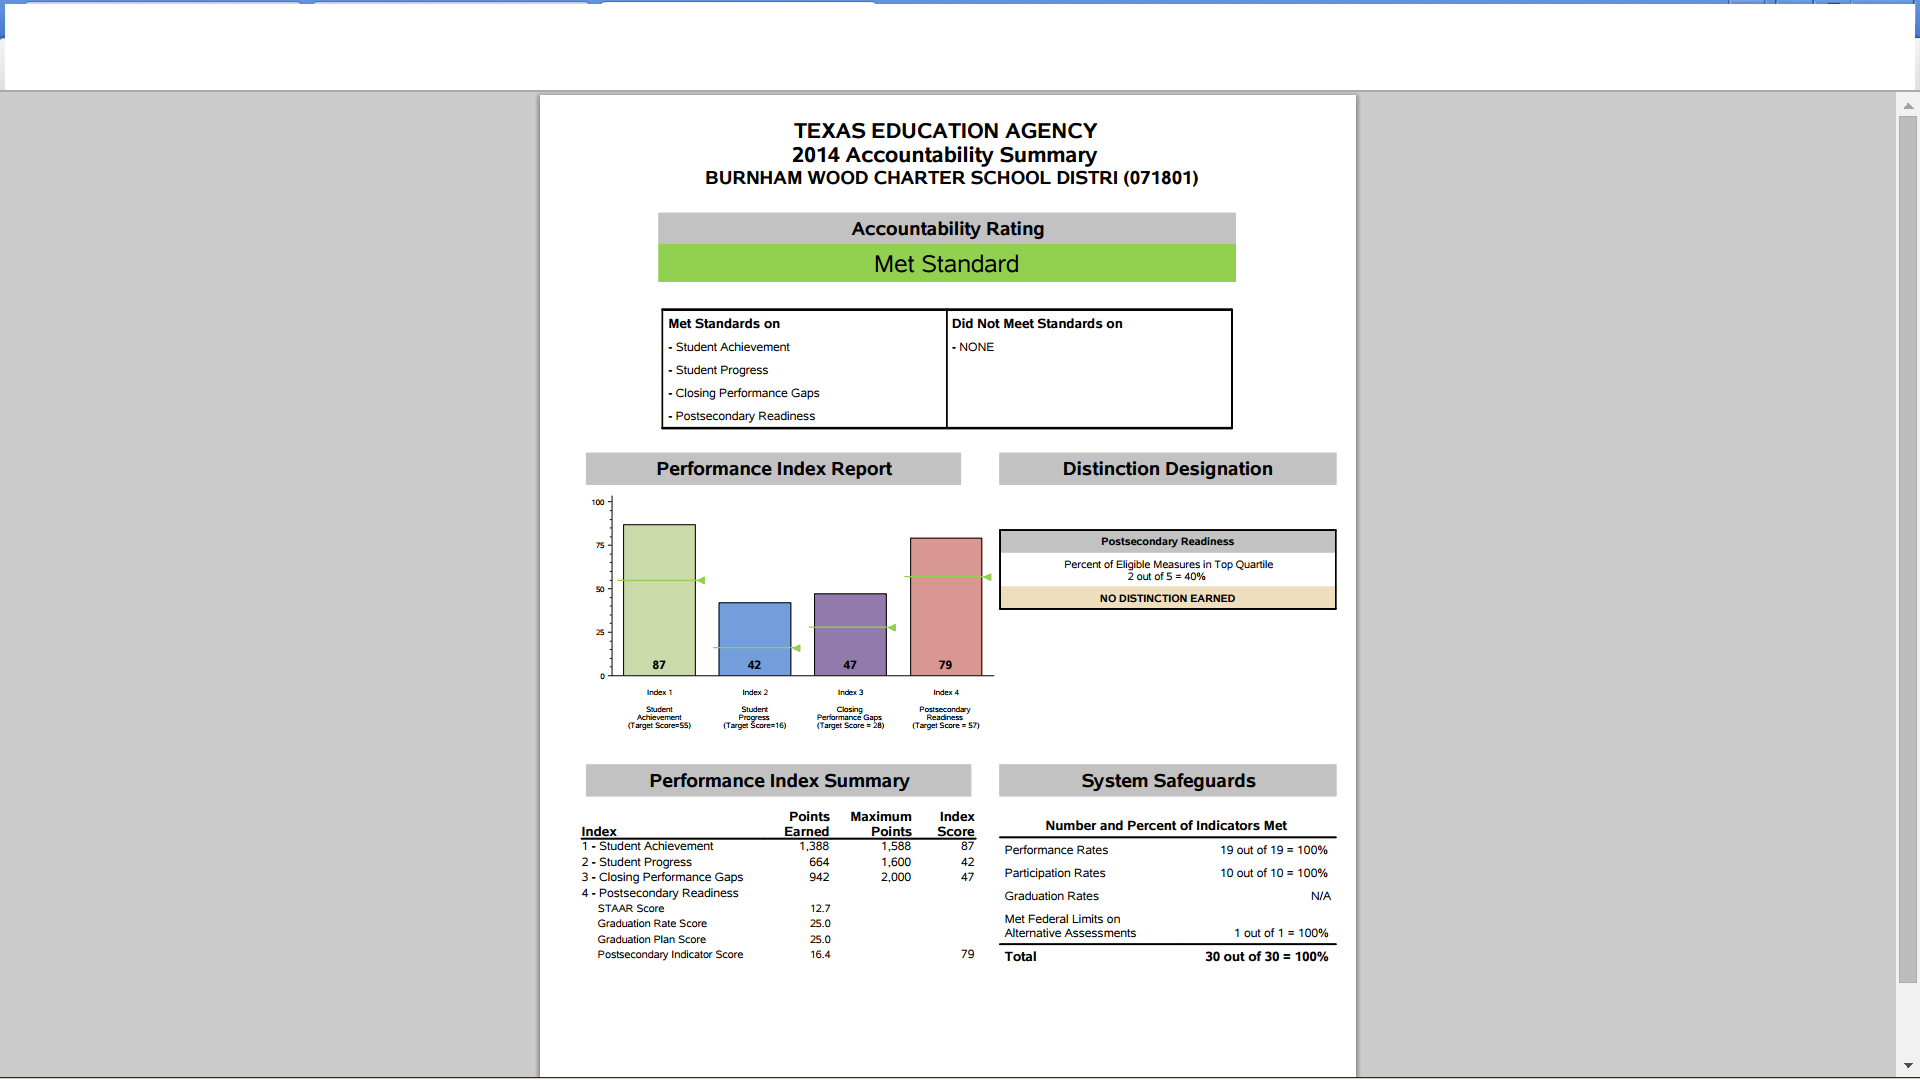This screenshot has height=1080, width=1920.
Task: Click the Distinction Designation heading
Action: click(1167, 469)
